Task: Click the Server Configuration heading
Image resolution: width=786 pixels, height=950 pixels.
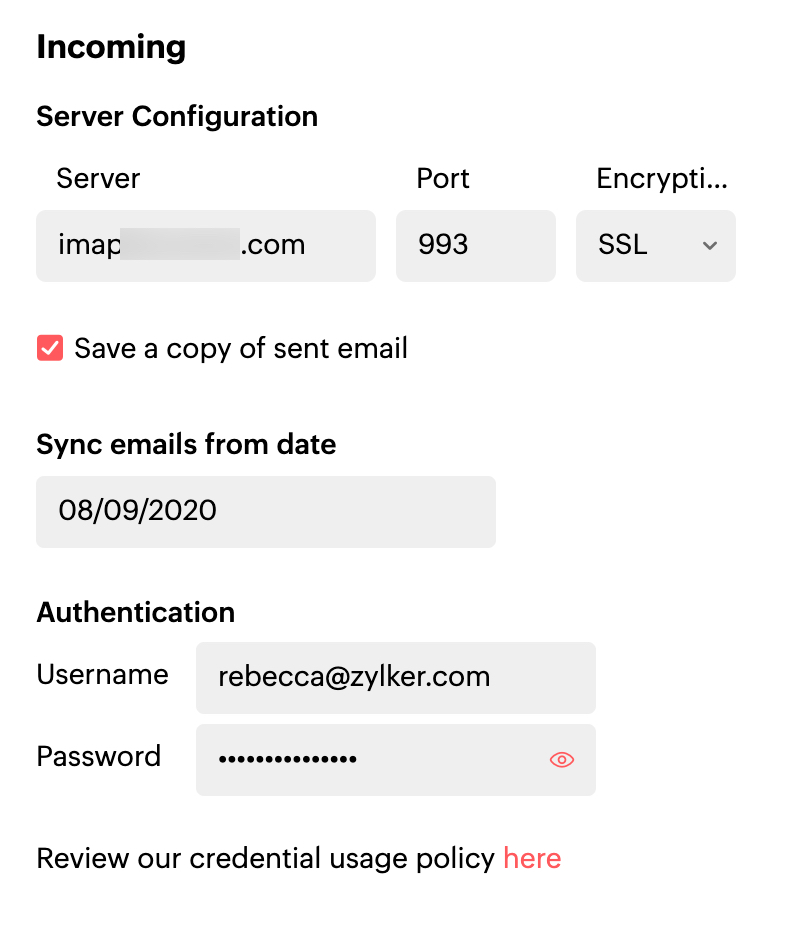Action: click(x=177, y=117)
